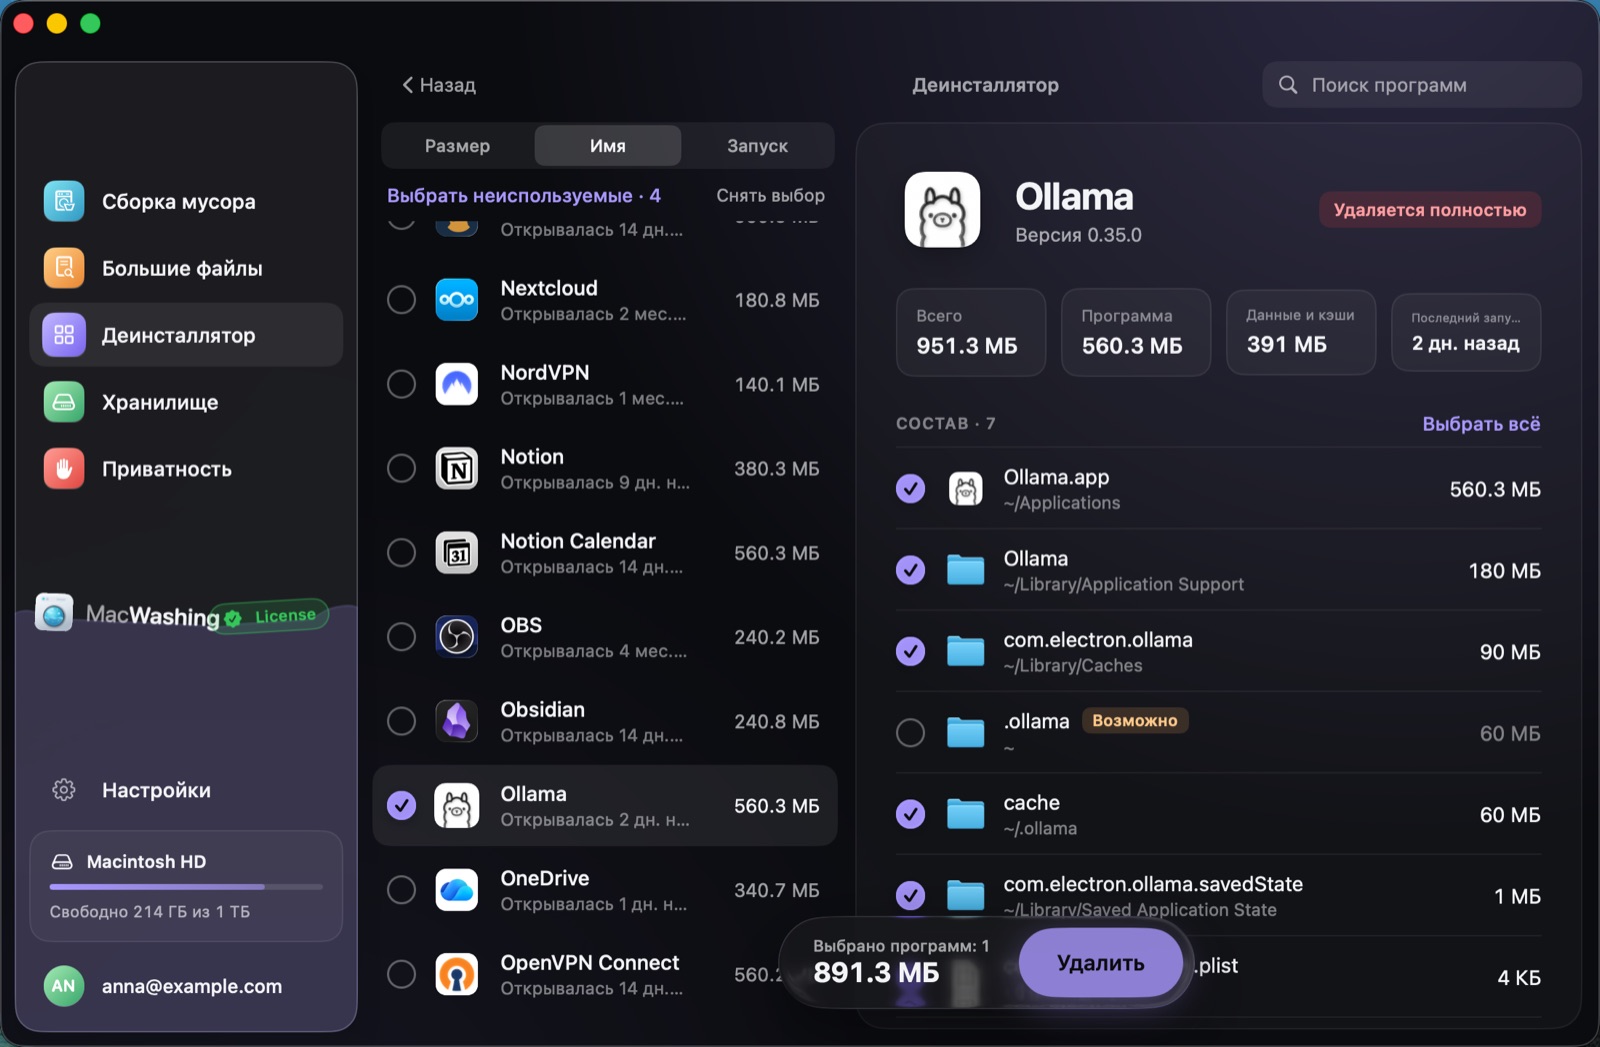
Task: Switch sorting to Запуск tab
Action: pos(757,146)
